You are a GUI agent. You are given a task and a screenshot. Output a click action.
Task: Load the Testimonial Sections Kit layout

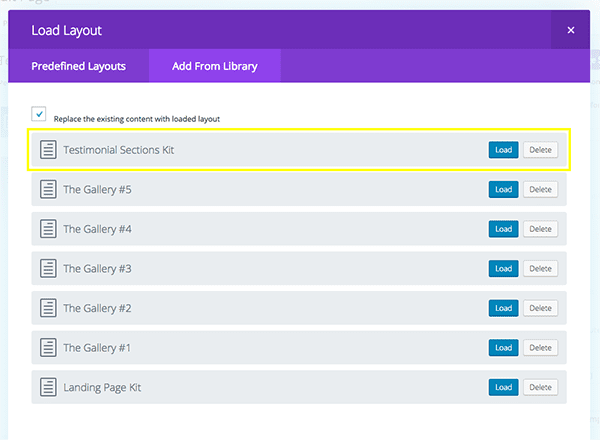click(503, 150)
